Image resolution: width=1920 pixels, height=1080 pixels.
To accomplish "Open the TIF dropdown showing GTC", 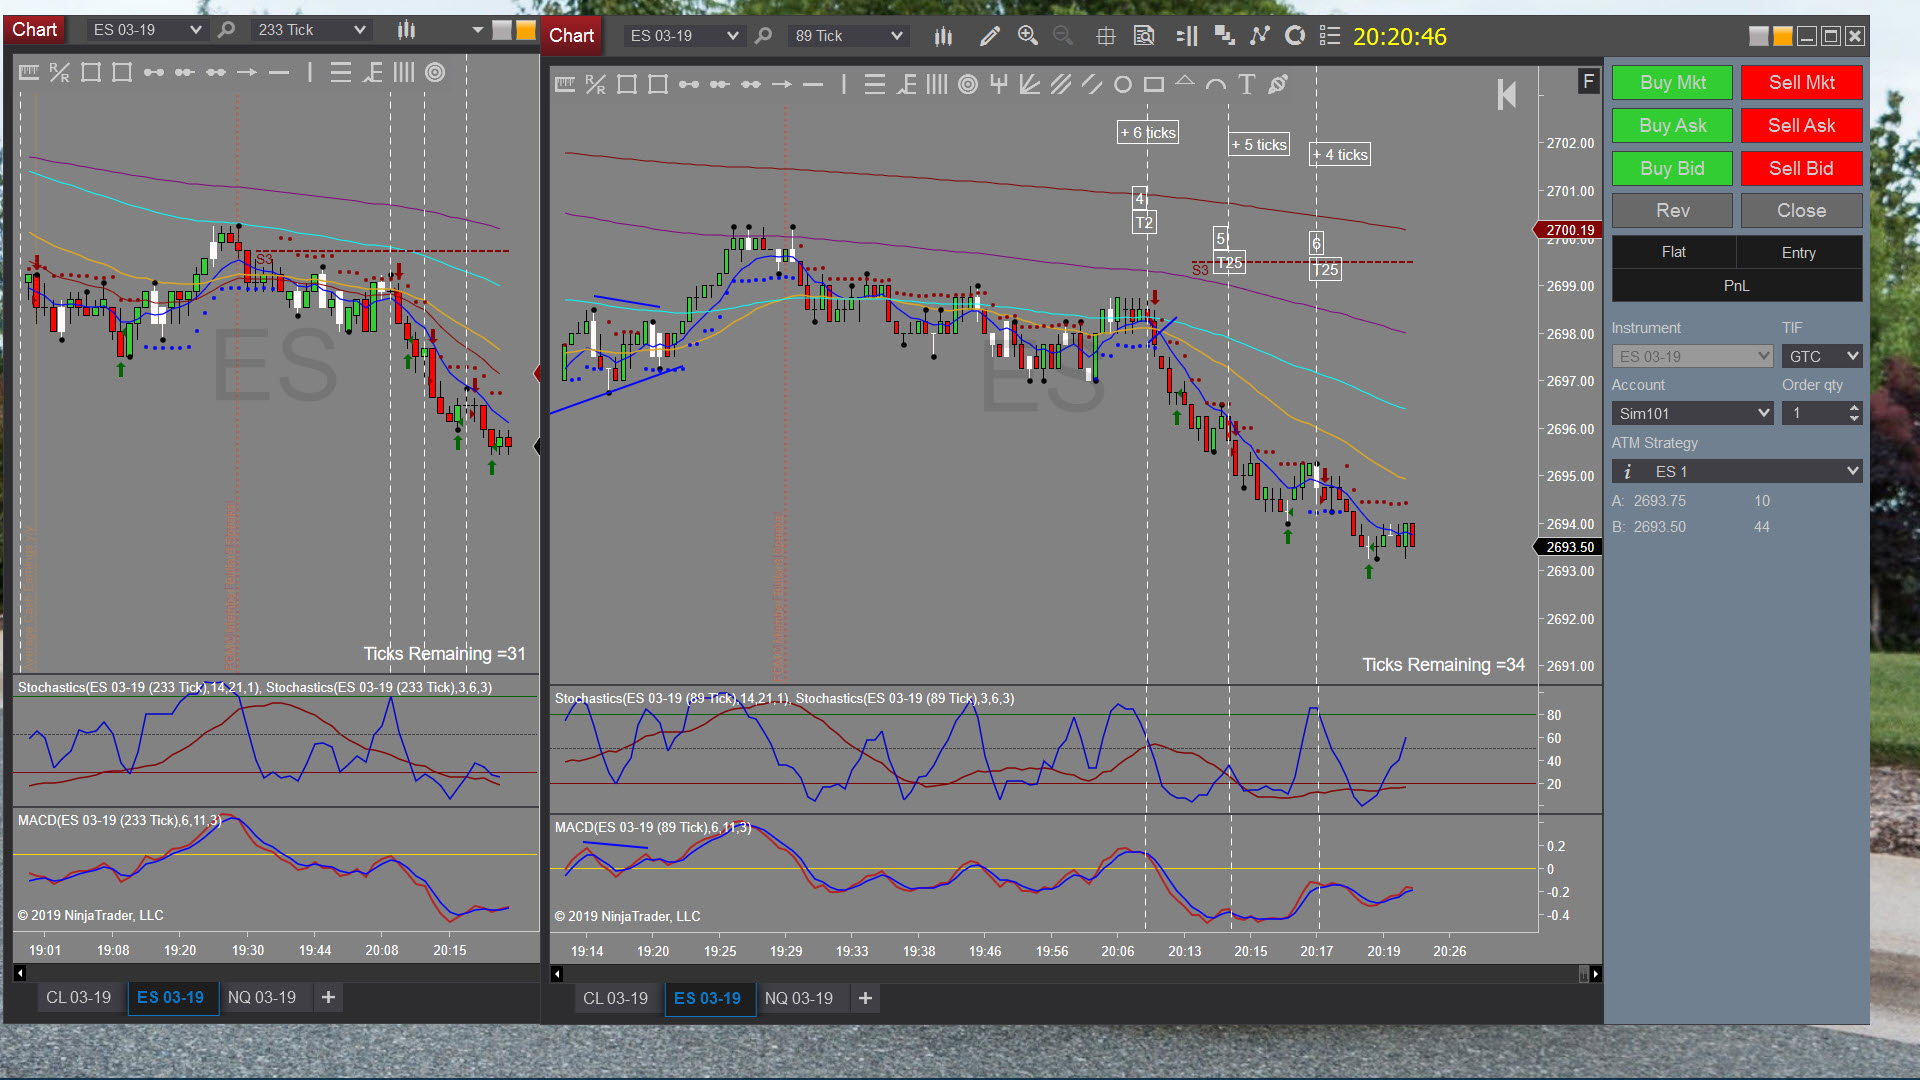I will [x=1822, y=357].
